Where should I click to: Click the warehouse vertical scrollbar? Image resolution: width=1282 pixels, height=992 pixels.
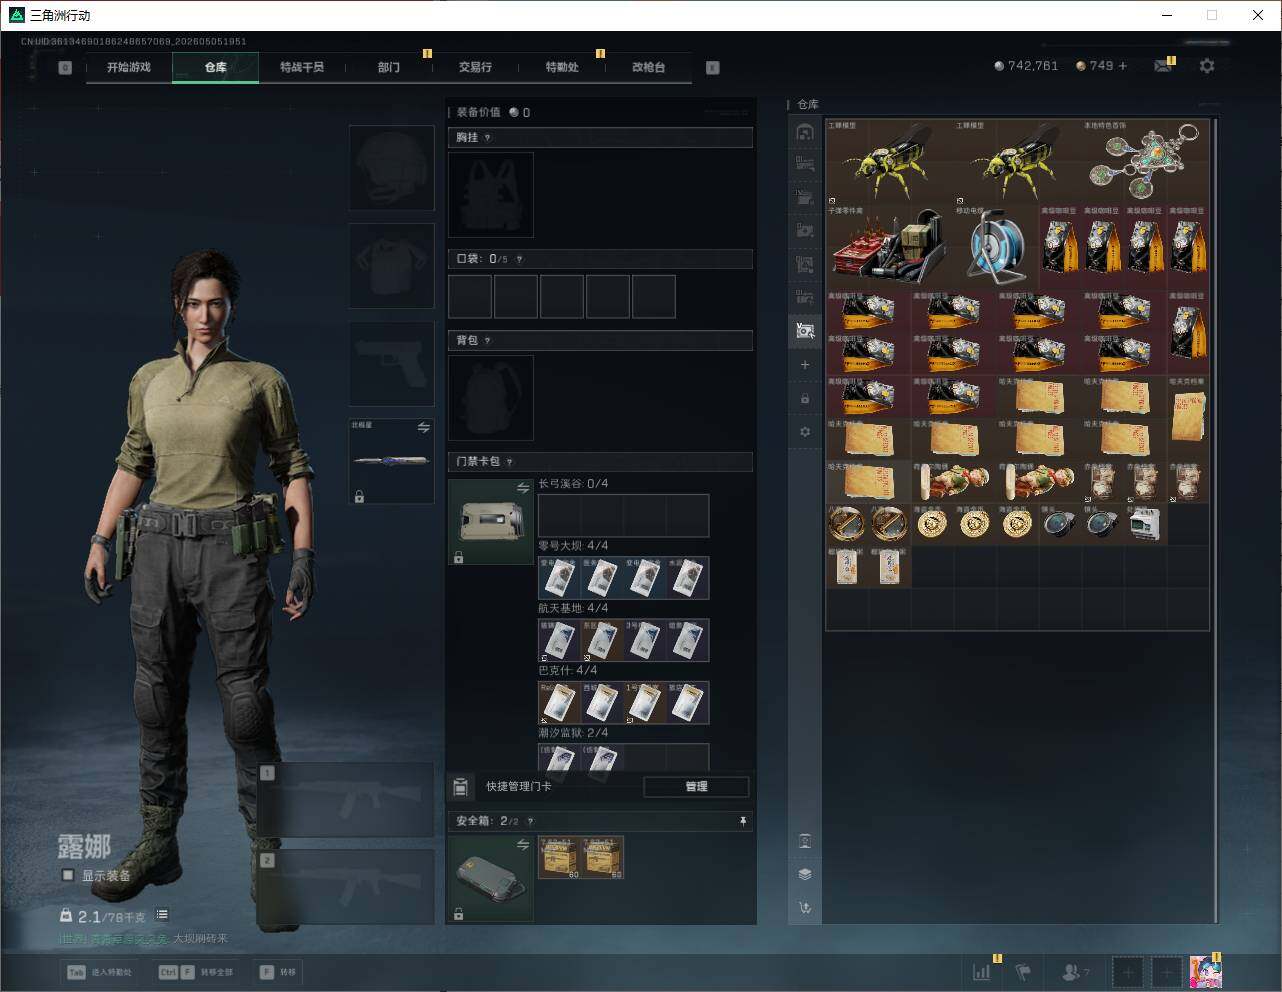[x=1216, y=520]
